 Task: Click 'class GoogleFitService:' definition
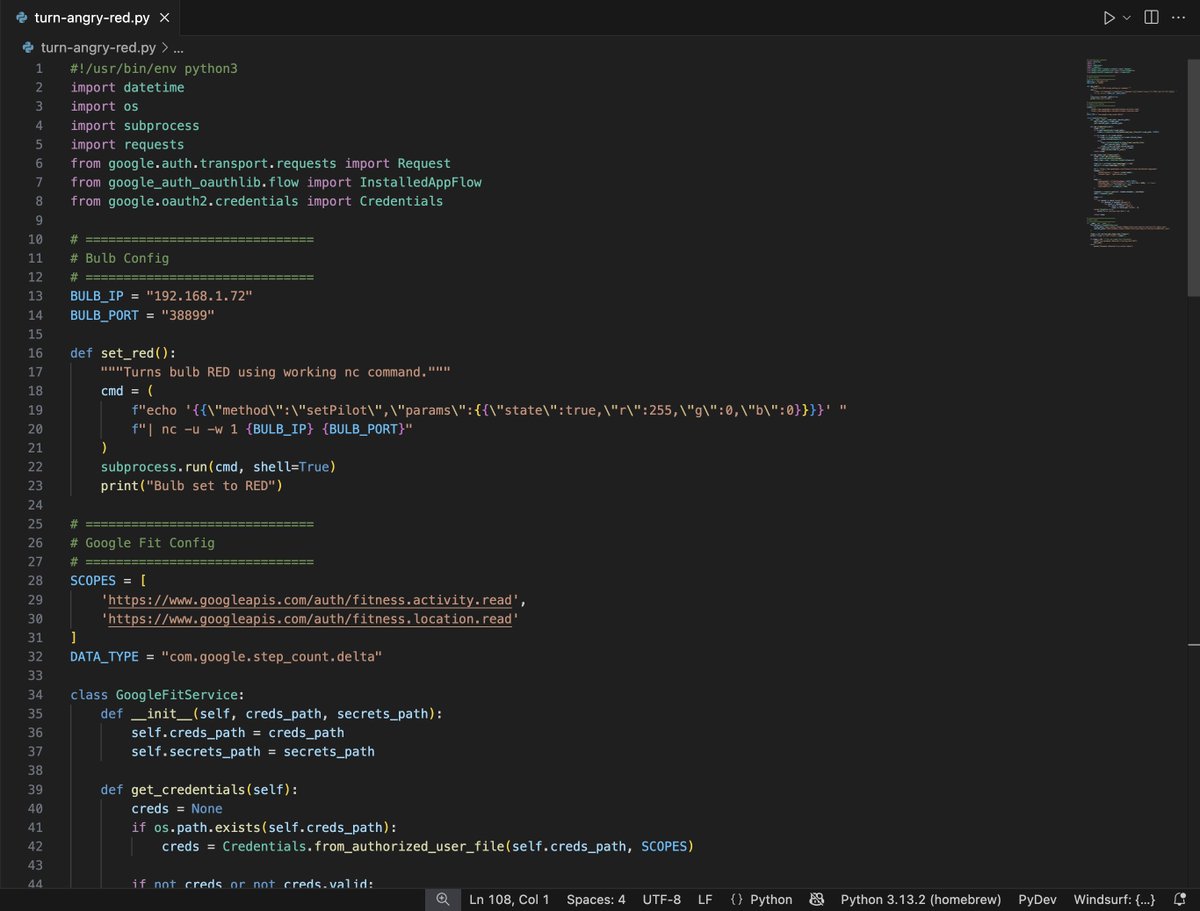[x=157, y=694]
